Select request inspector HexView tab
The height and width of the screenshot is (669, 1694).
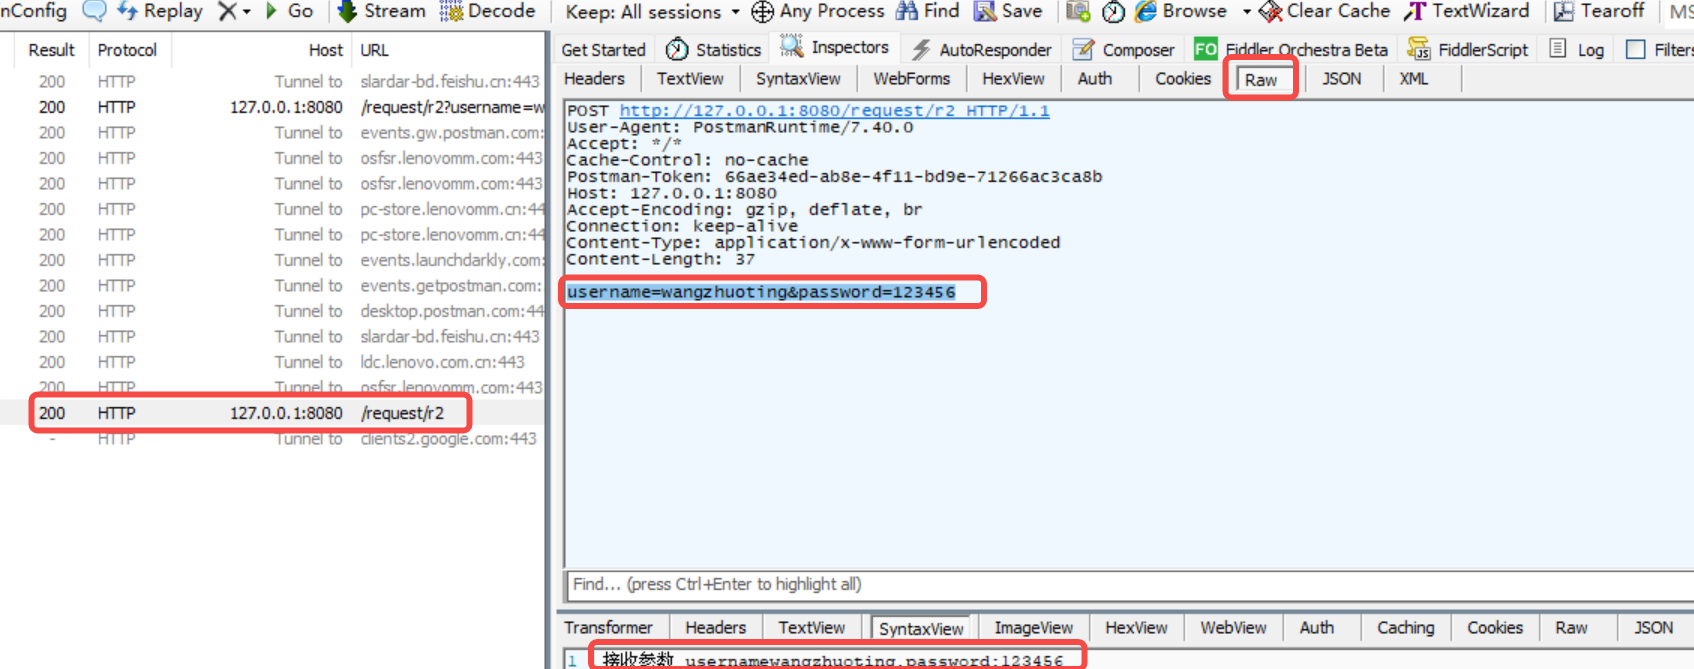pos(1013,78)
